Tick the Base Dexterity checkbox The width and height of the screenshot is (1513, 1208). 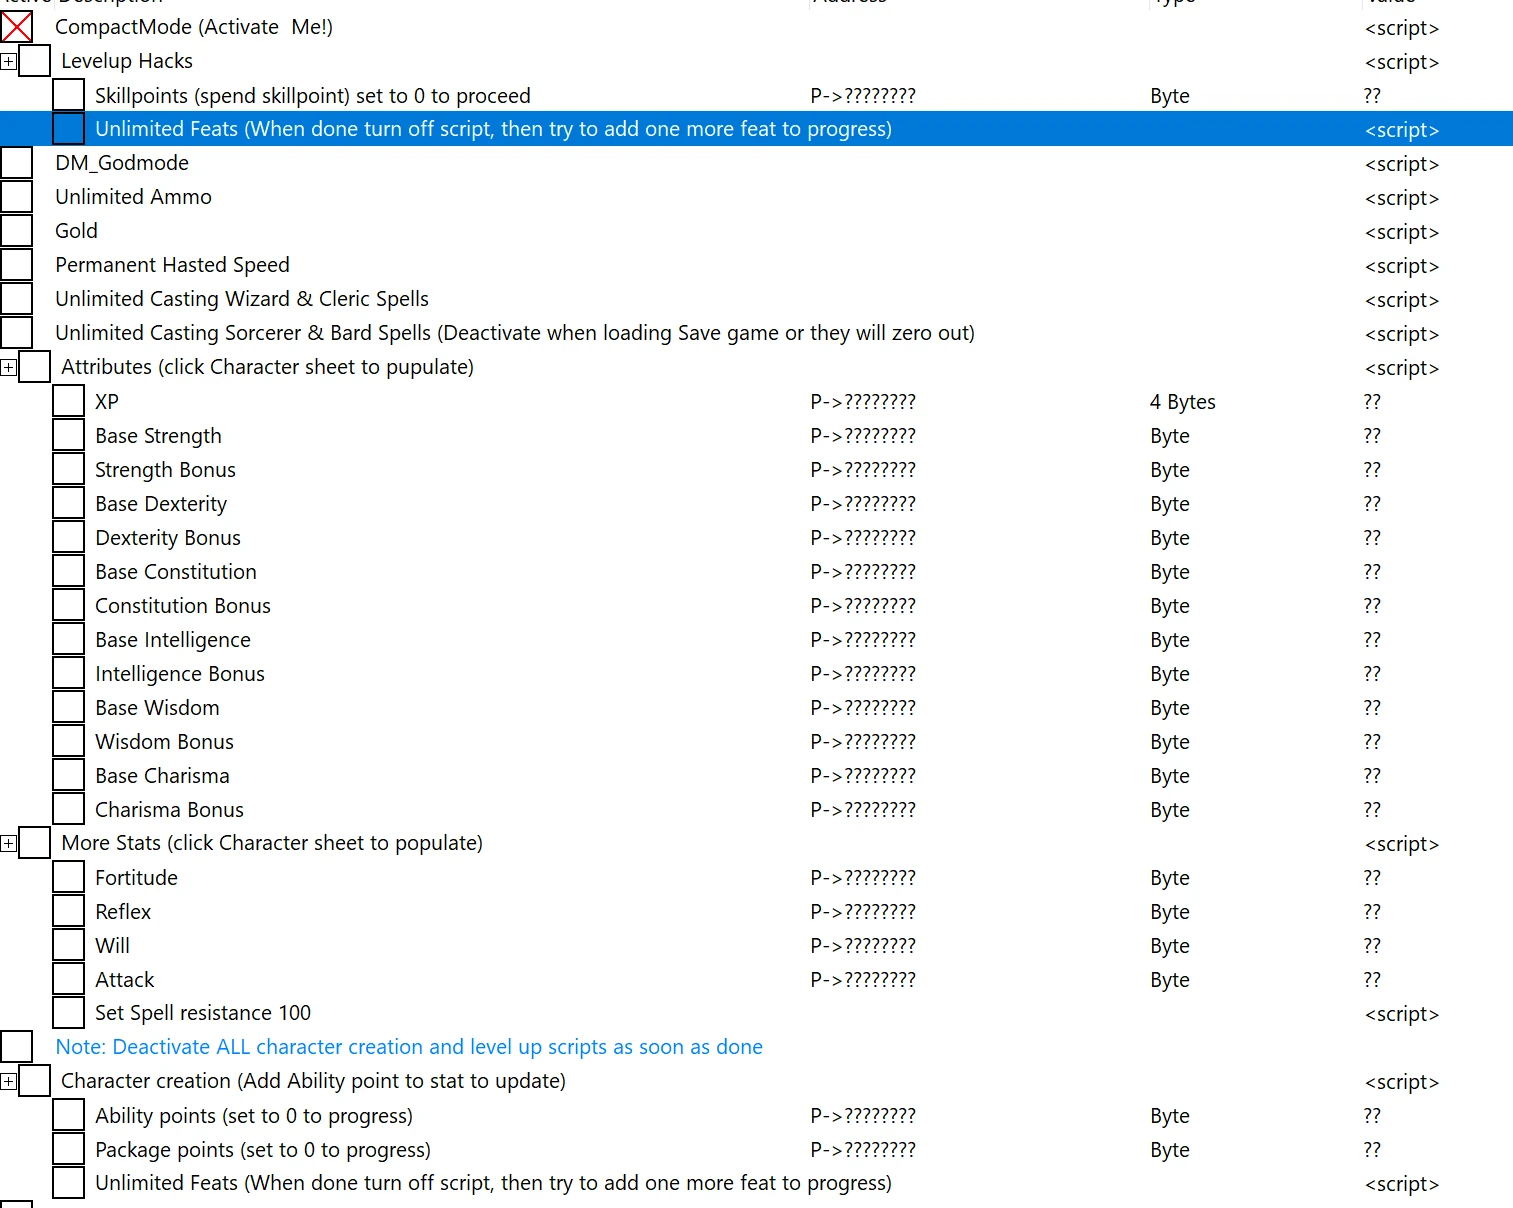[x=69, y=503]
